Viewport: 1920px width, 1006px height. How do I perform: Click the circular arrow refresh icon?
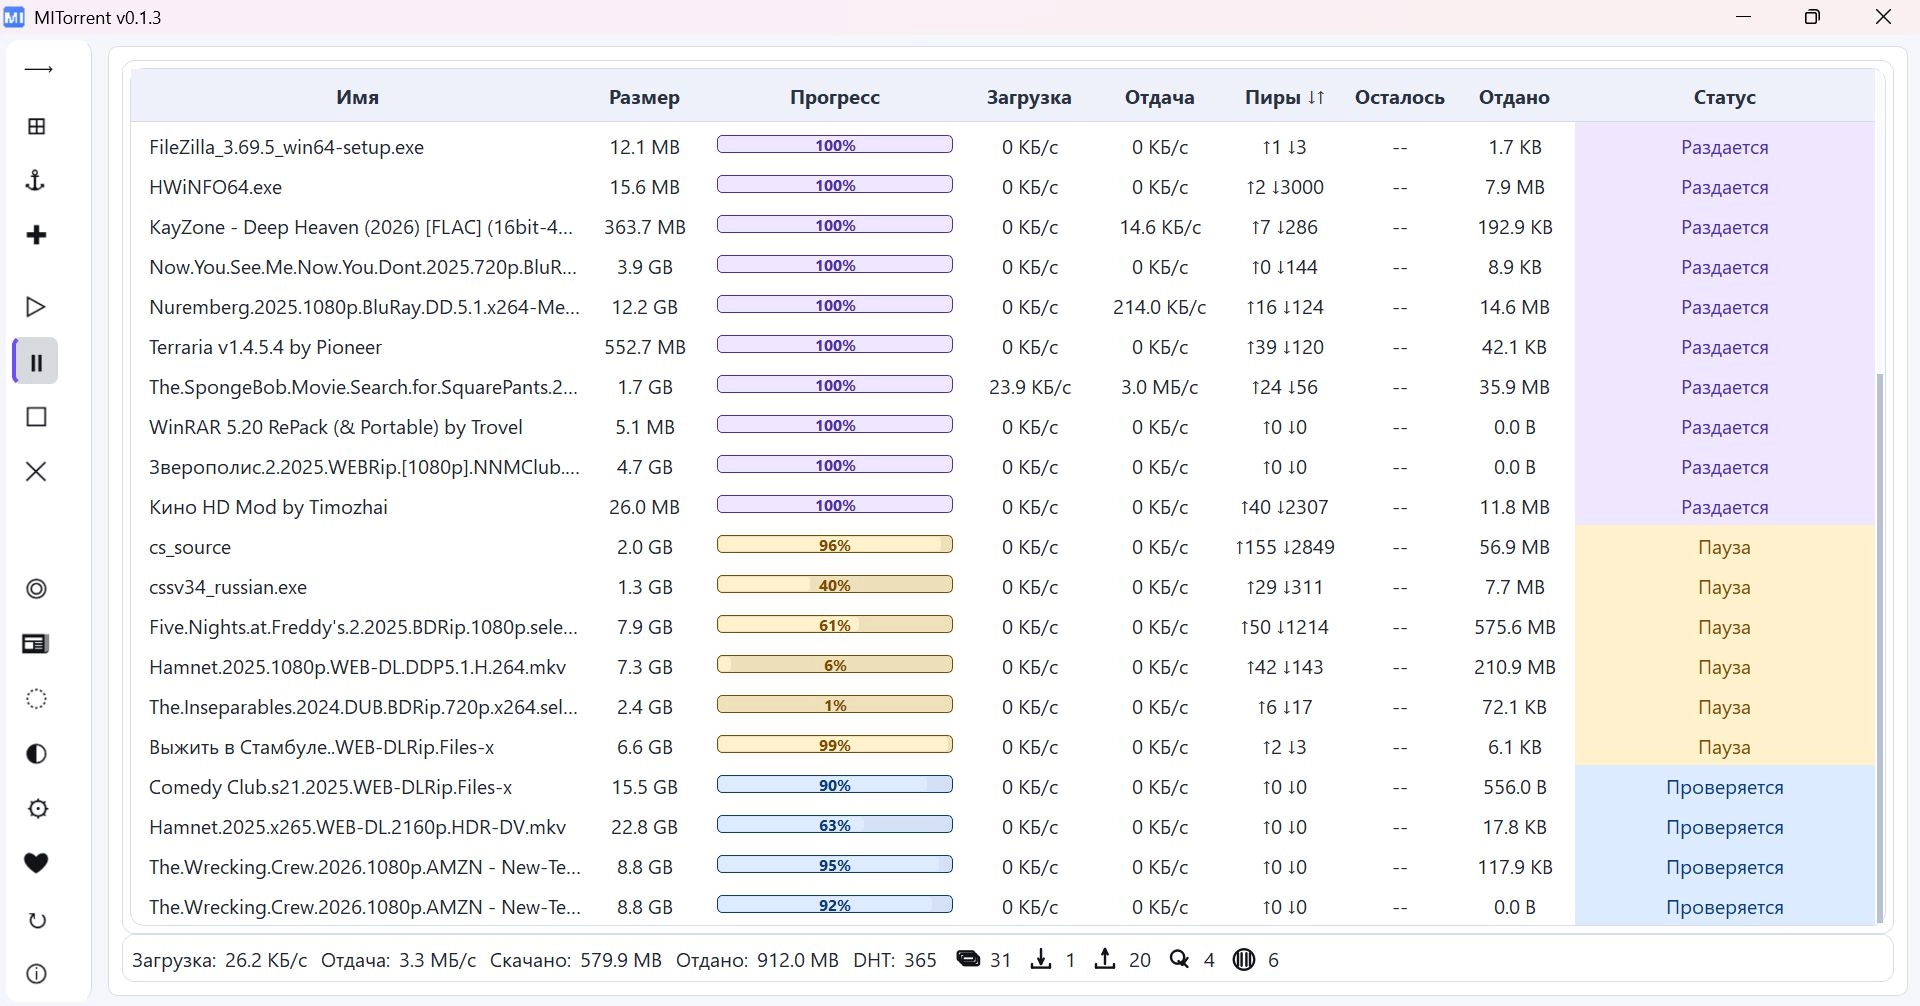[x=36, y=920]
